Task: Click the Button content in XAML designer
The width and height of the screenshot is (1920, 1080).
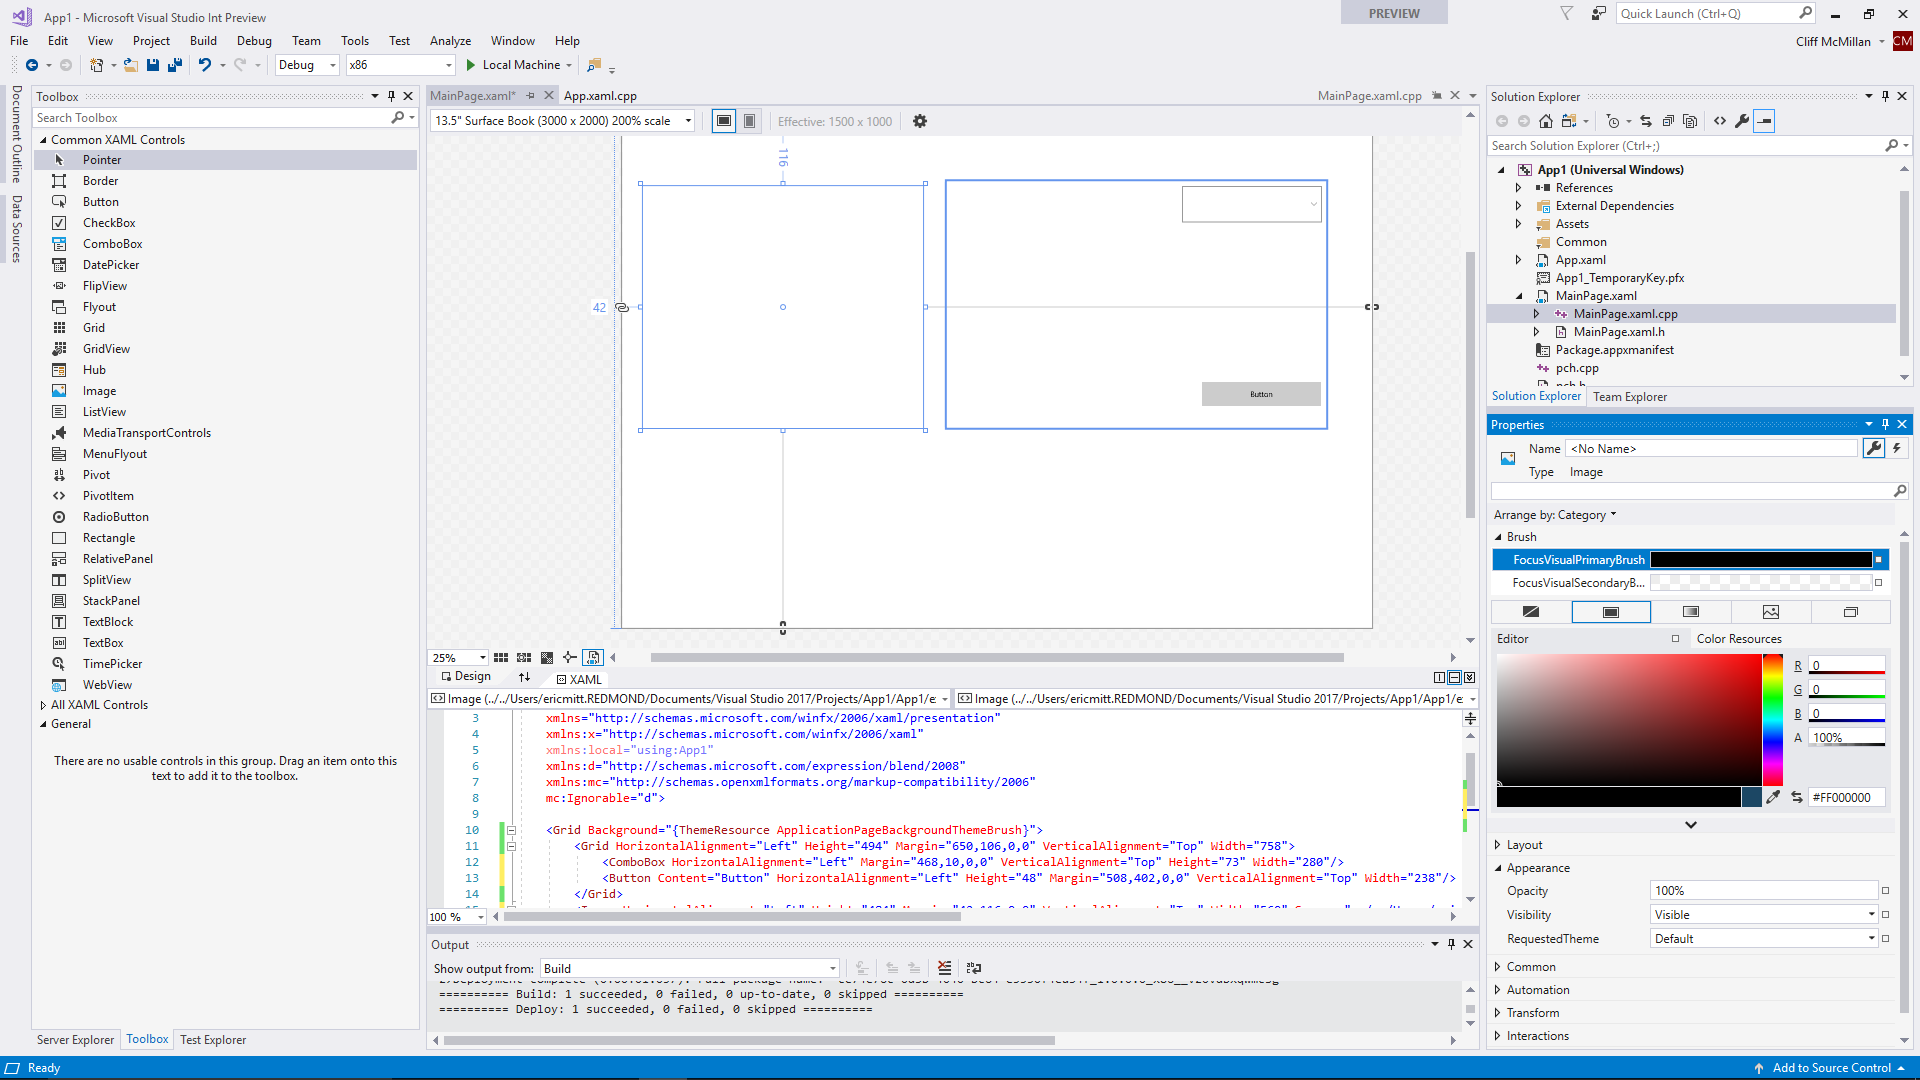Action: click(1261, 393)
